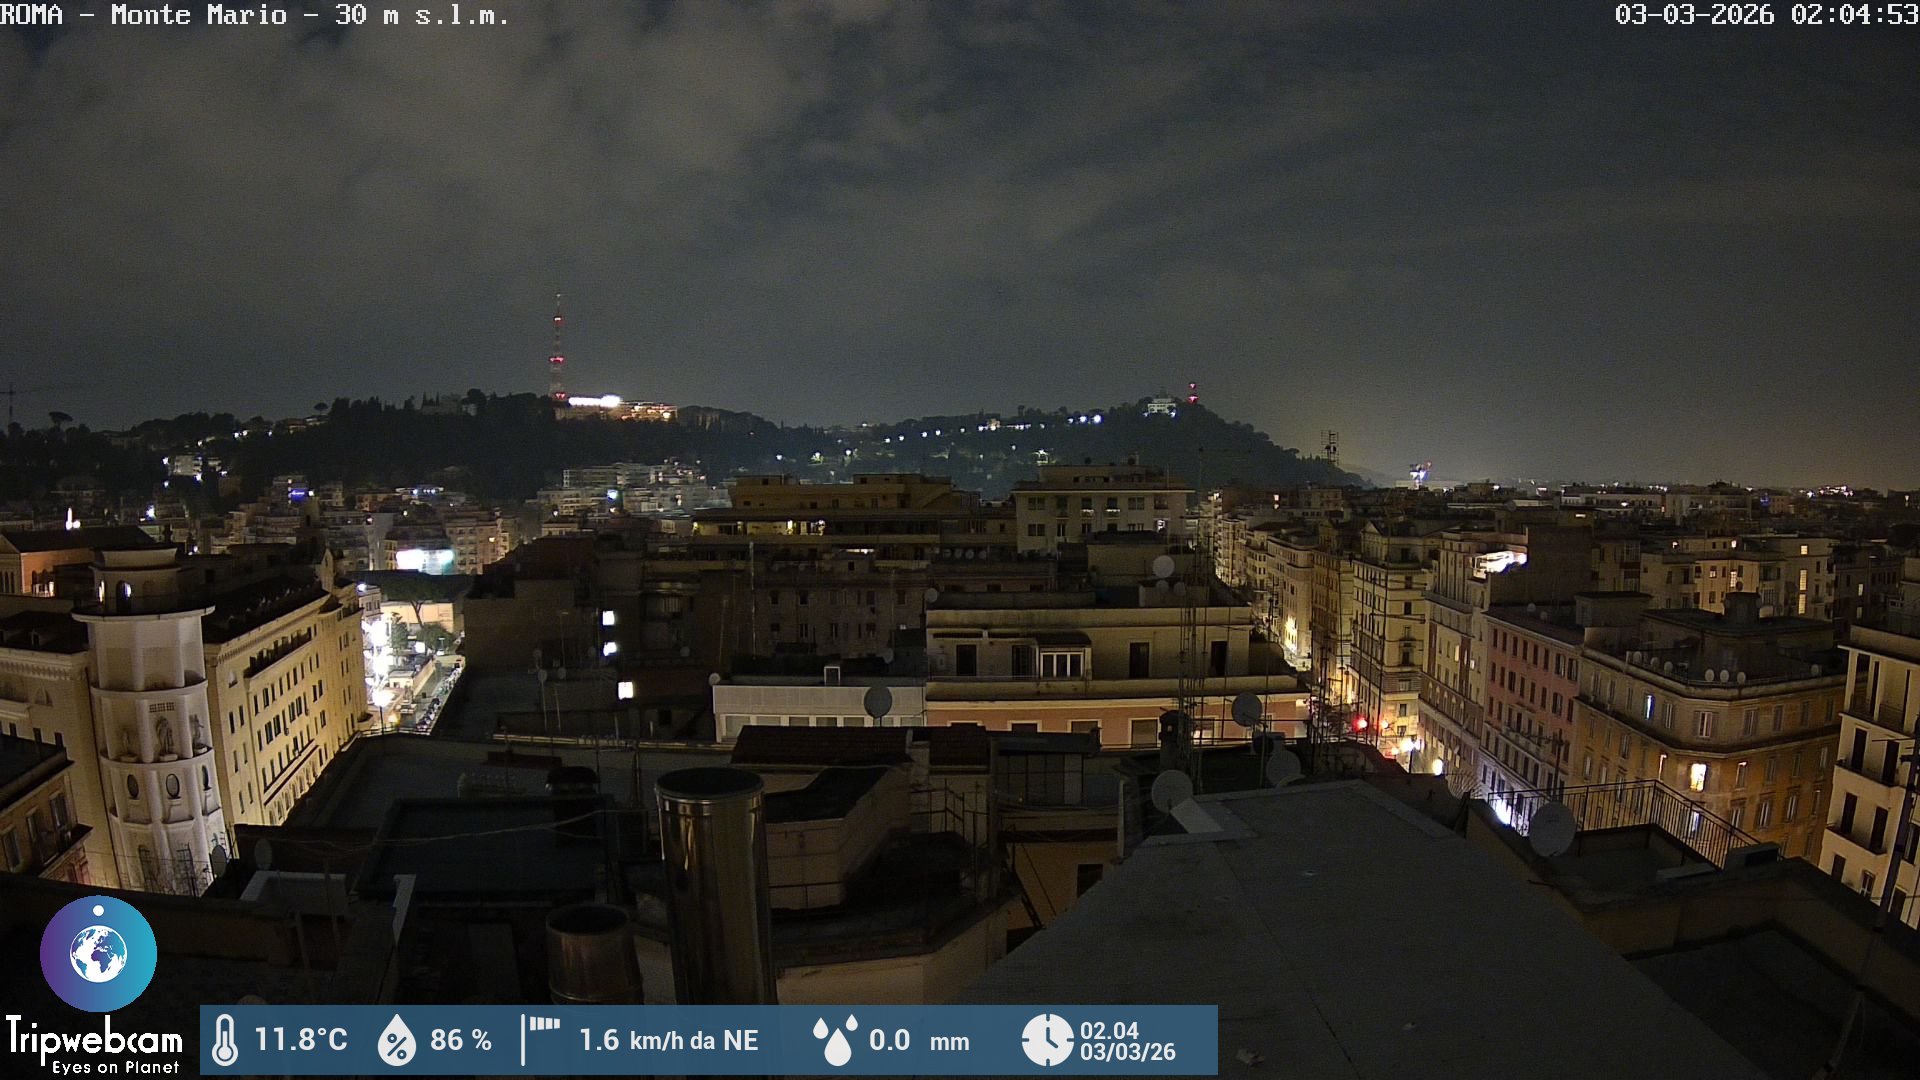1920x1080 pixels.
Task: Select the 1.6 km/h da NE wind reading
Action: [x=668, y=1040]
